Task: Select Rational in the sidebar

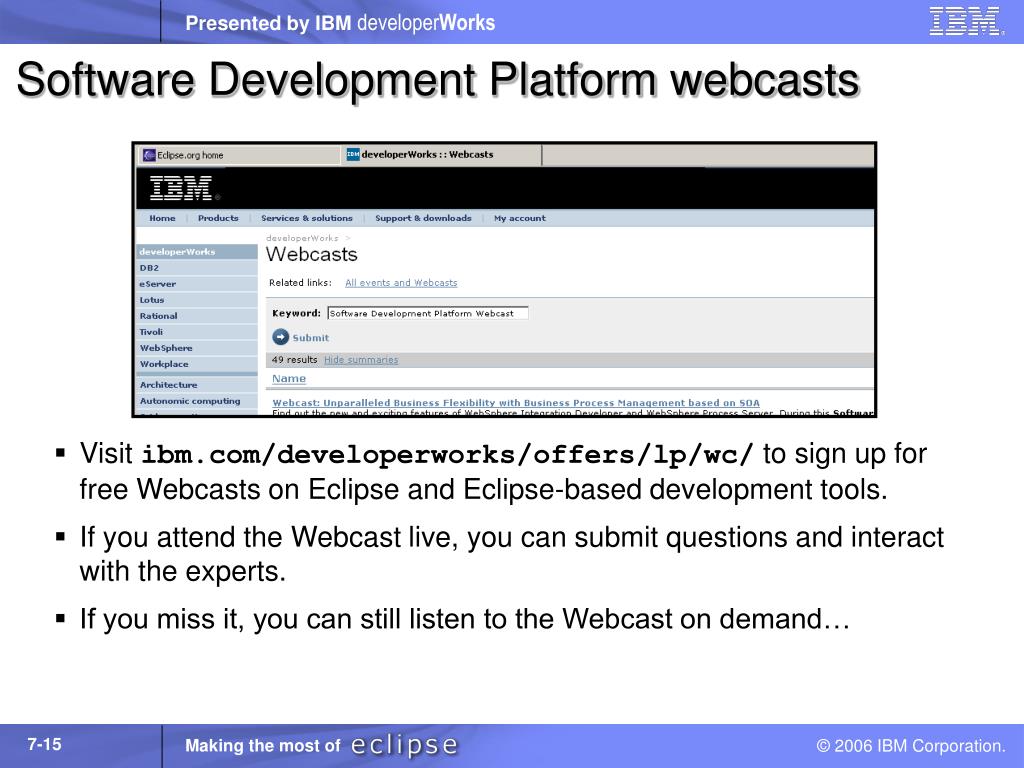Action: click(197, 316)
